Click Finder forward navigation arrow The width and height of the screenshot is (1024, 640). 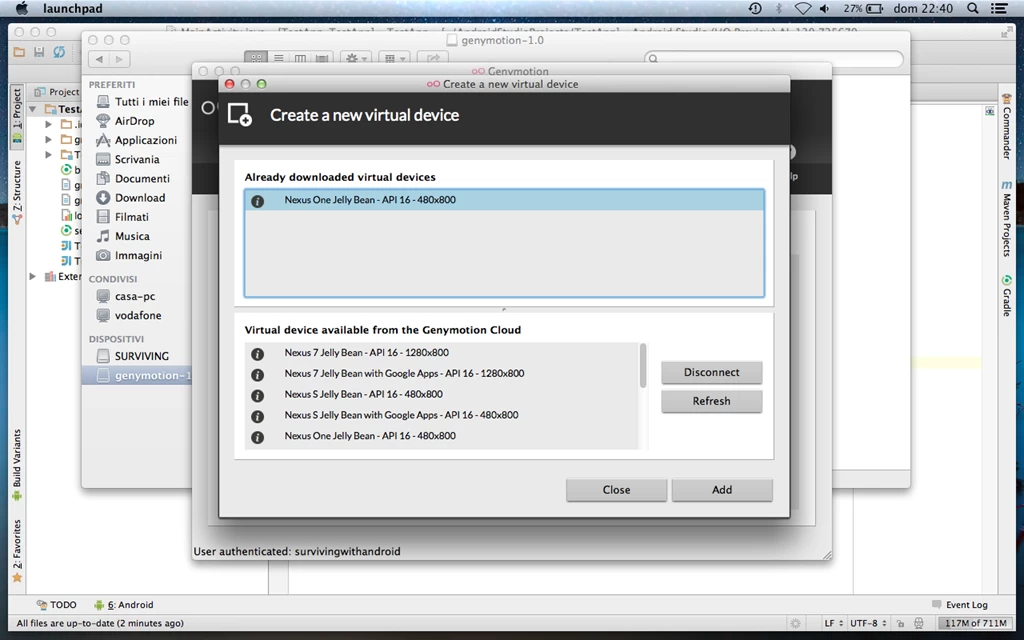point(119,59)
